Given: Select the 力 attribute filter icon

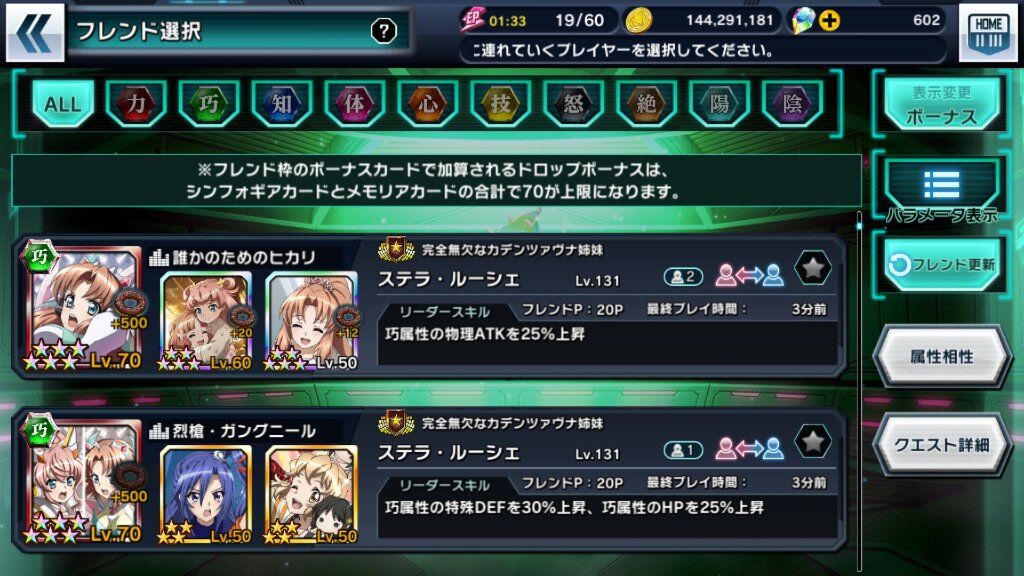Looking at the screenshot, I should pyautogui.click(x=136, y=103).
